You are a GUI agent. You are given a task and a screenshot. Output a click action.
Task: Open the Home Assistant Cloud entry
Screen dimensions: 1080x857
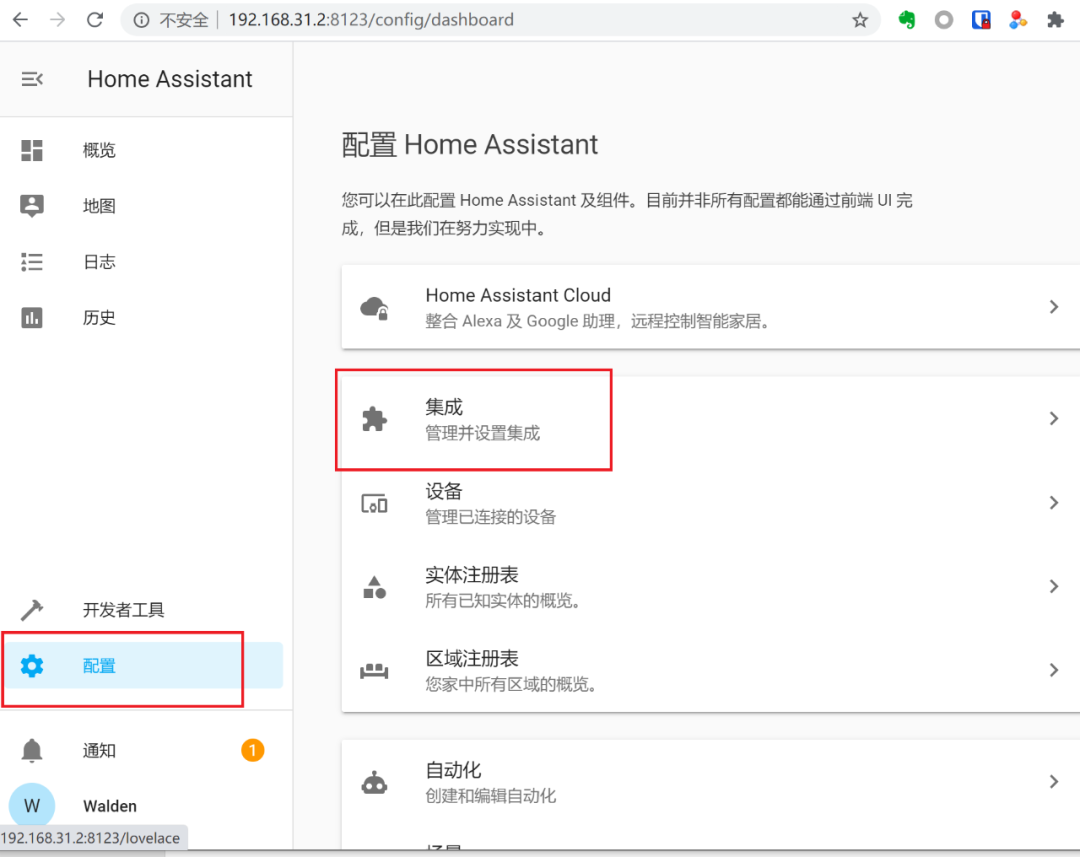[x=711, y=307]
